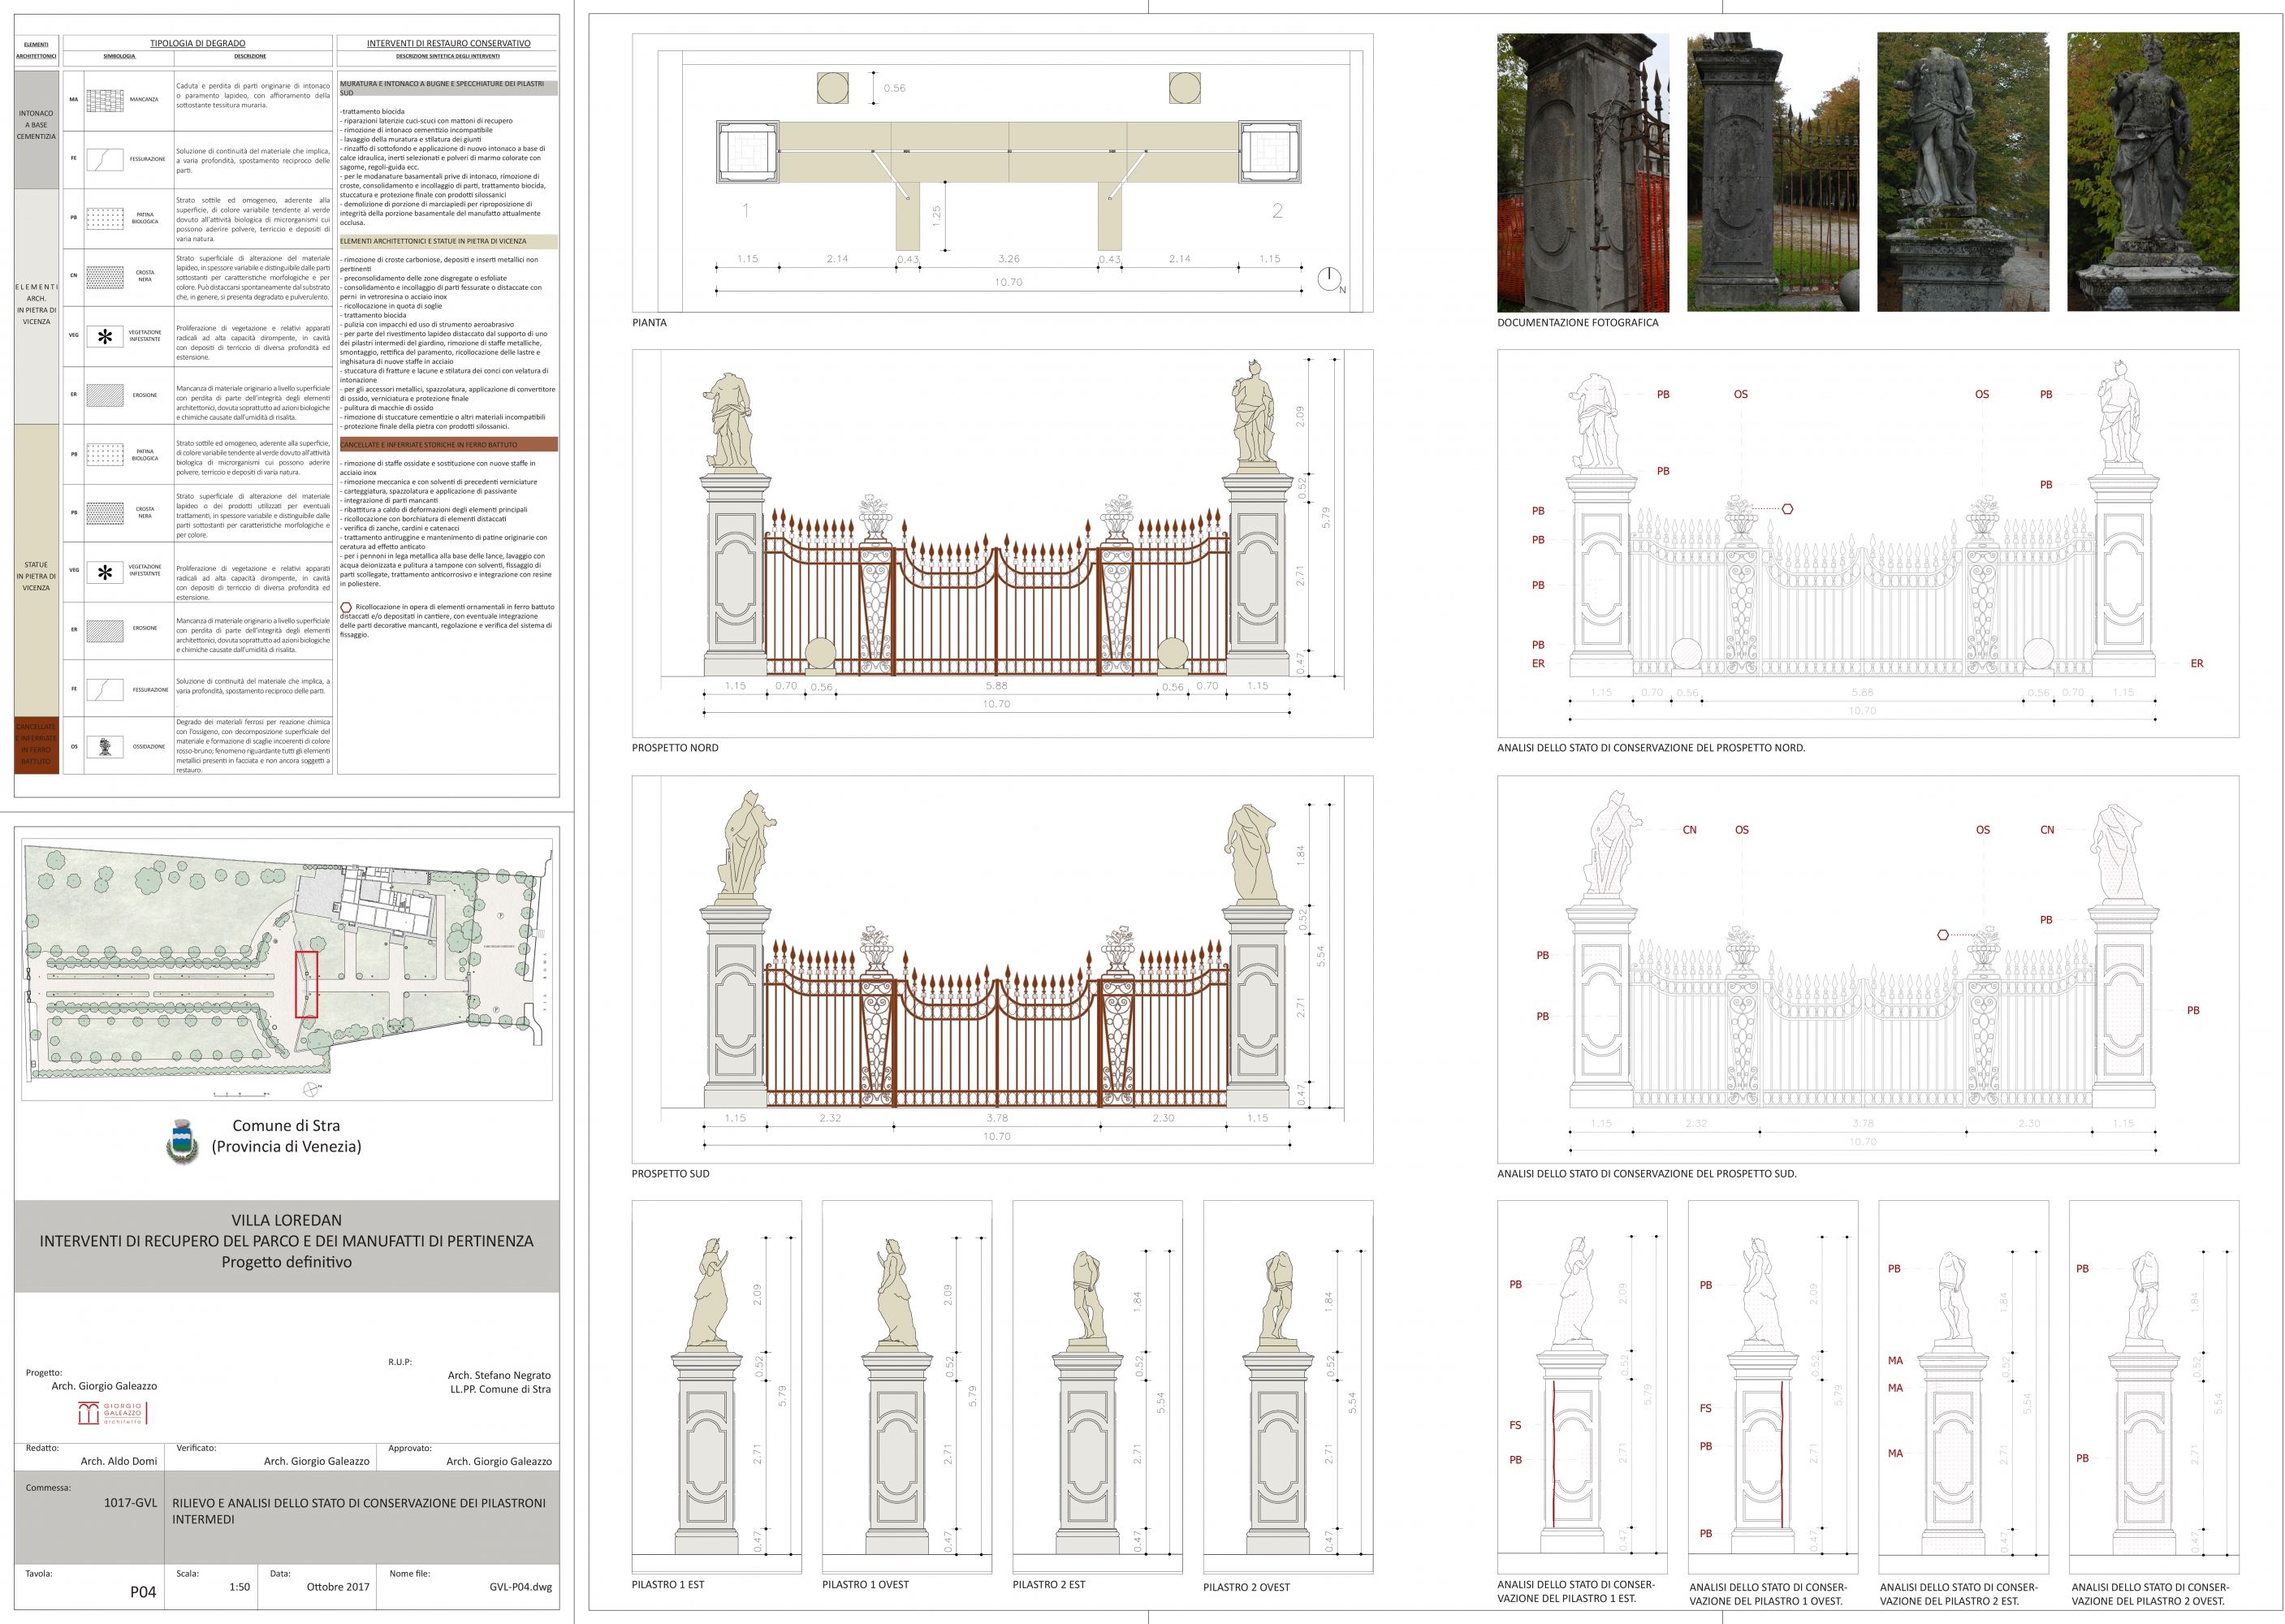Open the fourth photo of the draped statue
Screen dimensions: 2285x1624
2153,172
